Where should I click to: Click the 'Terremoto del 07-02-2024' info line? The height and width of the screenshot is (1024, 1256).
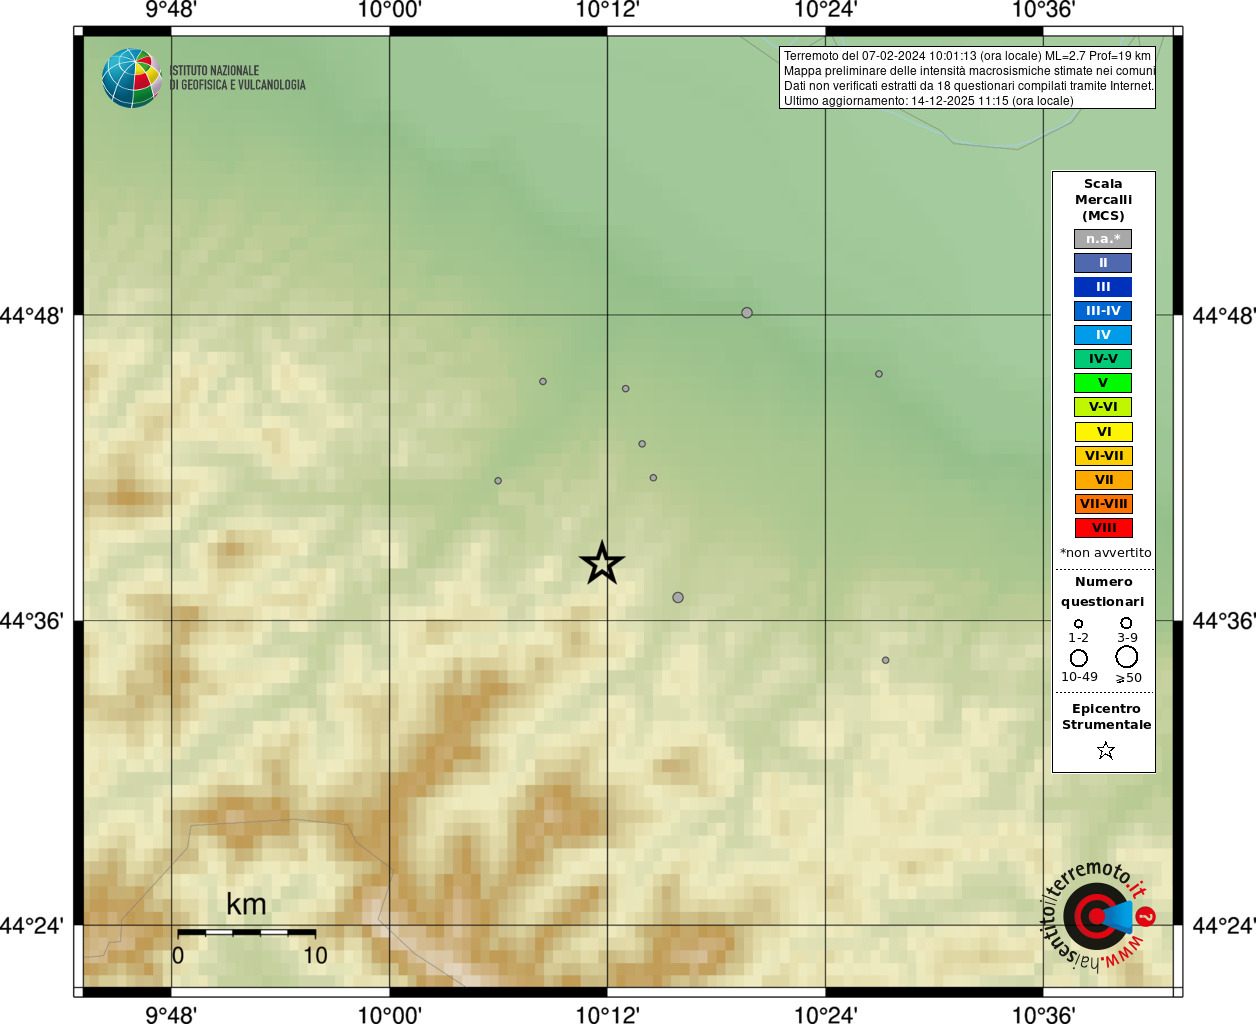click(x=967, y=56)
